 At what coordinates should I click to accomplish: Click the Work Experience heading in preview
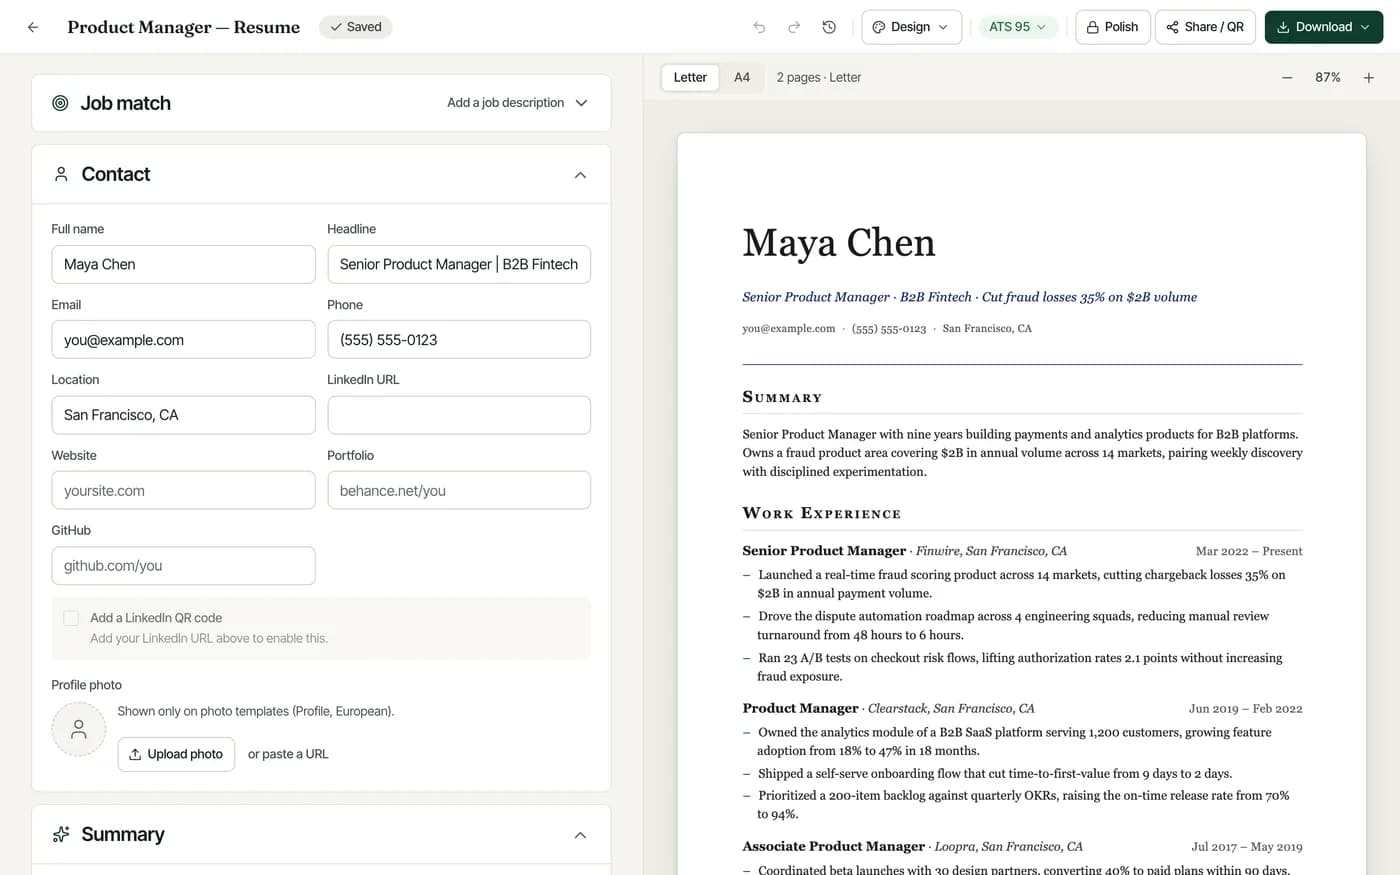pyautogui.click(x=821, y=513)
